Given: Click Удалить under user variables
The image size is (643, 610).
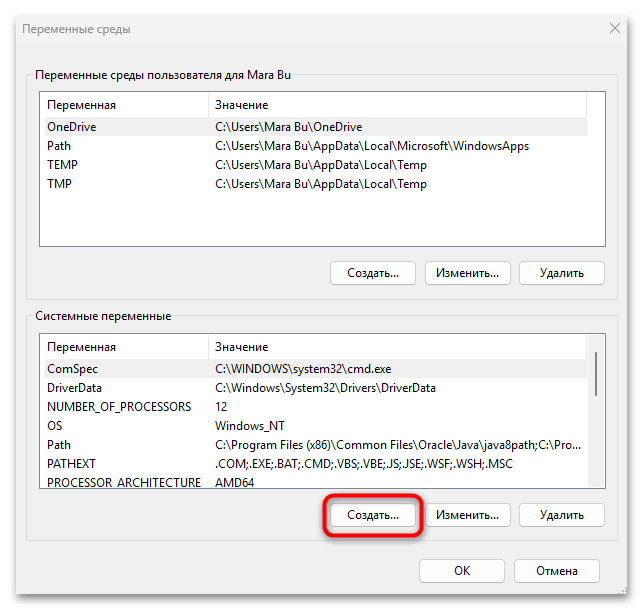Looking at the screenshot, I should 561,272.
